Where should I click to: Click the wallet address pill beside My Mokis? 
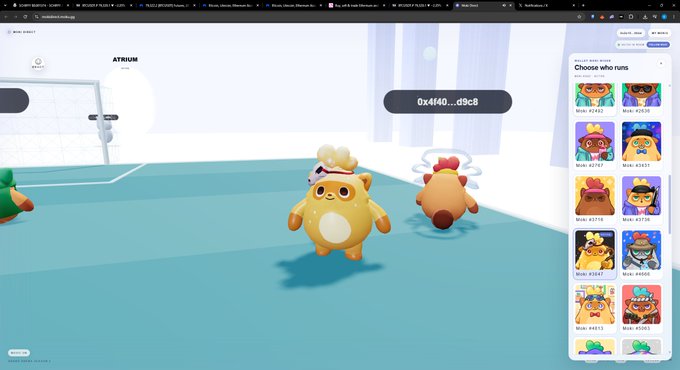(x=631, y=33)
